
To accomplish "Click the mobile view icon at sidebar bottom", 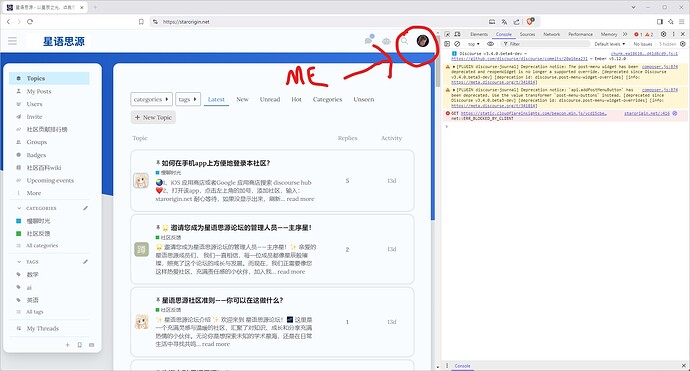I will [80, 345].
